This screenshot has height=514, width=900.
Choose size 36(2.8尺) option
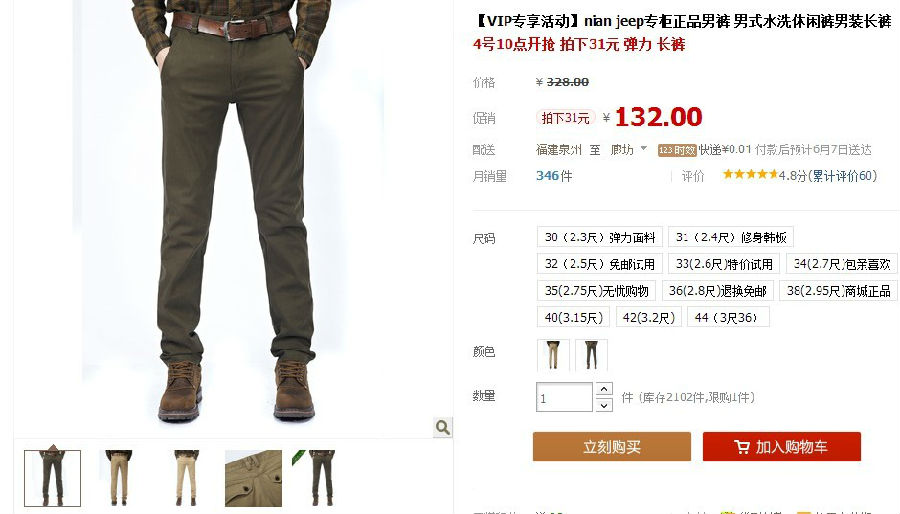pyautogui.click(x=718, y=291)
